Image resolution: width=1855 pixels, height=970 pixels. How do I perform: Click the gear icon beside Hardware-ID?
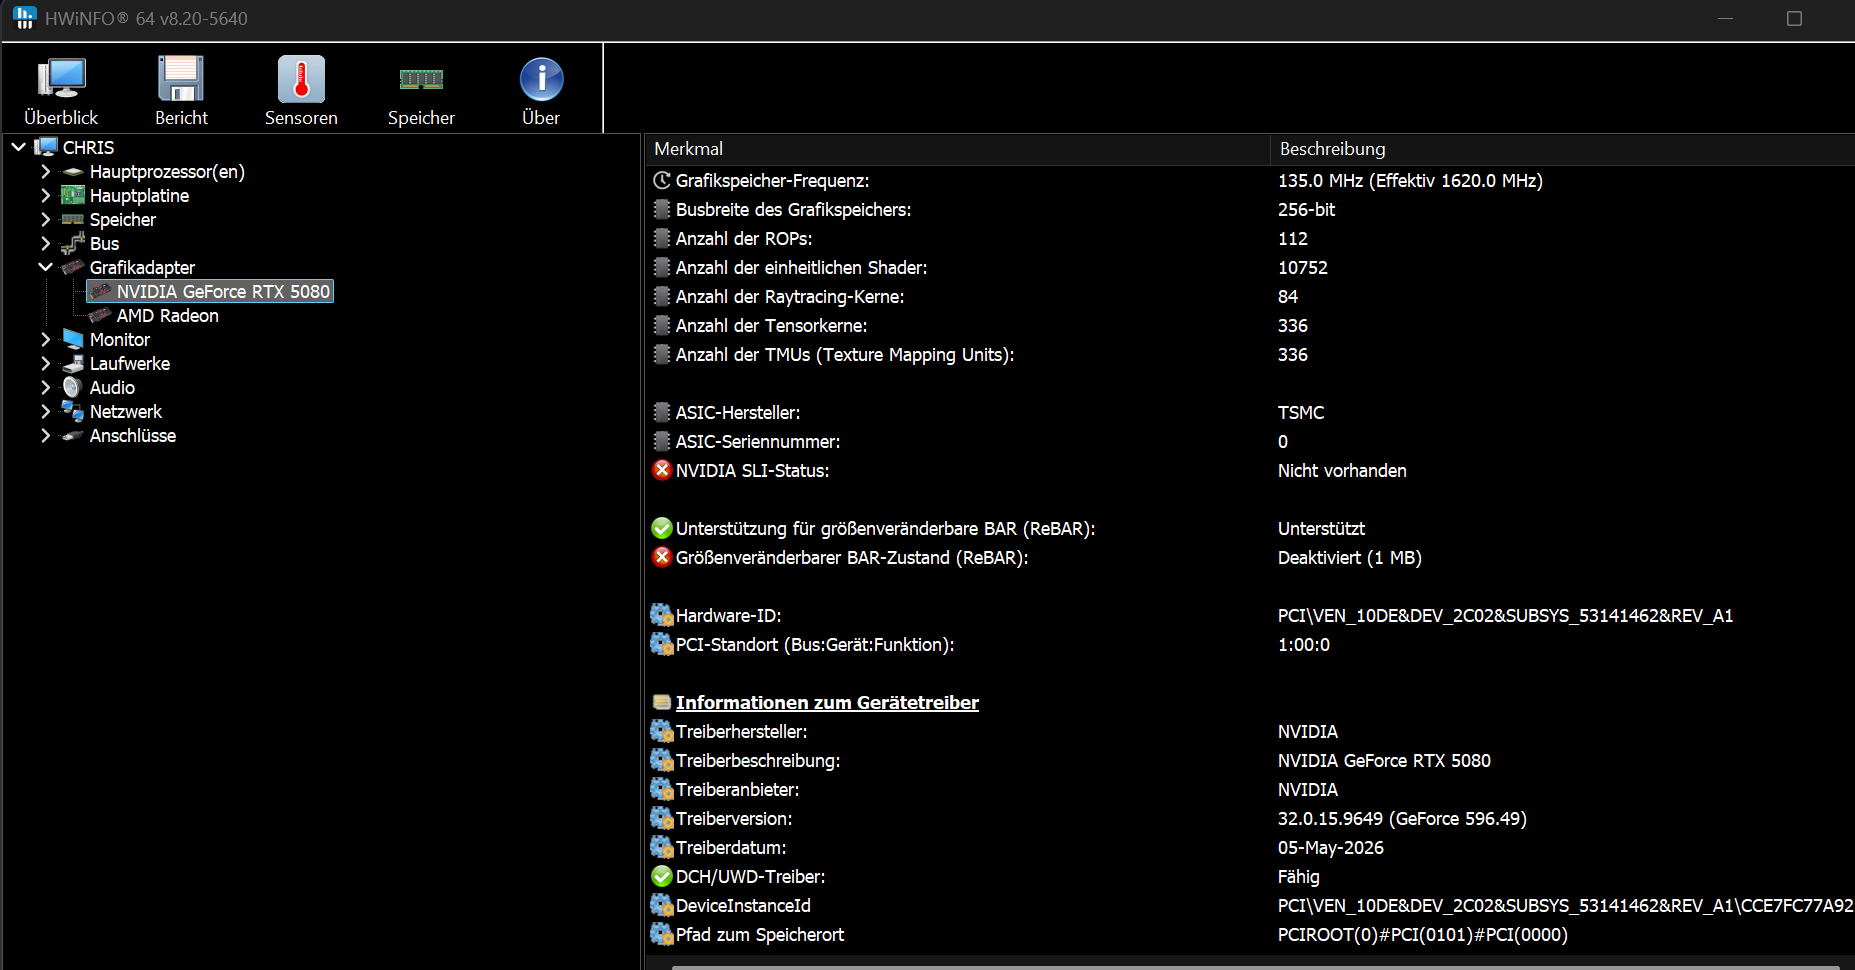click(x=662, y=615)
